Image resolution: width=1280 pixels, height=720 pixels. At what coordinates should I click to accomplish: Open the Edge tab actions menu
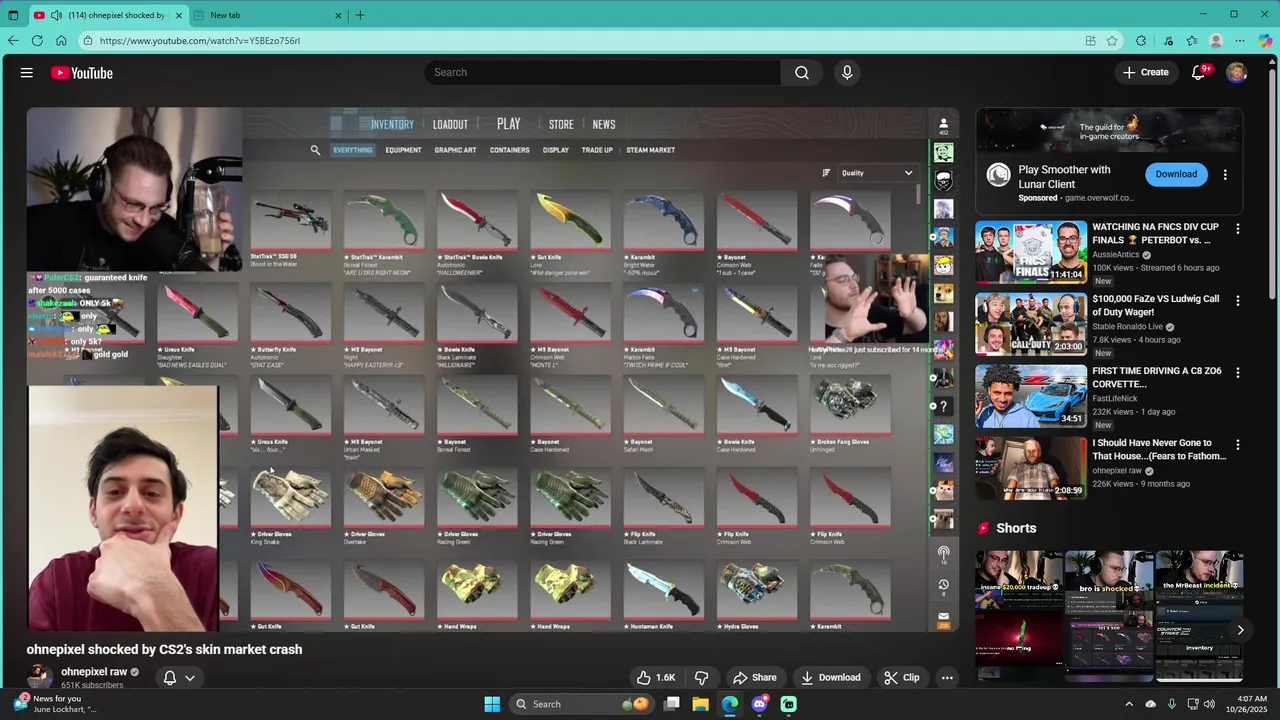tap(13, 15)
